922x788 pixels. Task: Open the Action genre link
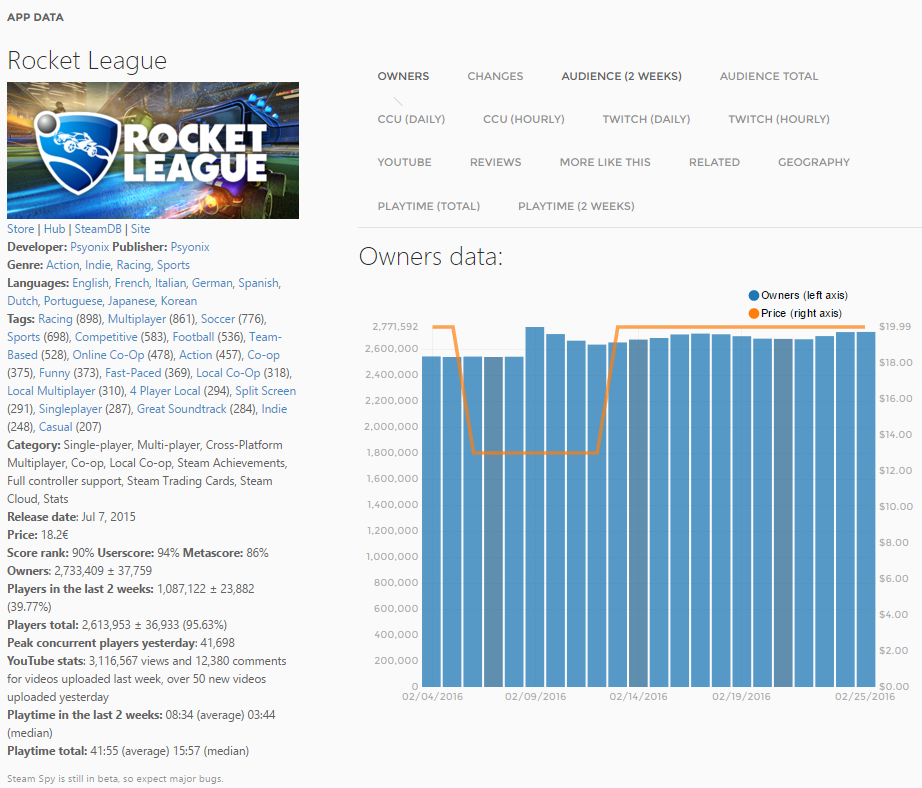coord(62,265)
